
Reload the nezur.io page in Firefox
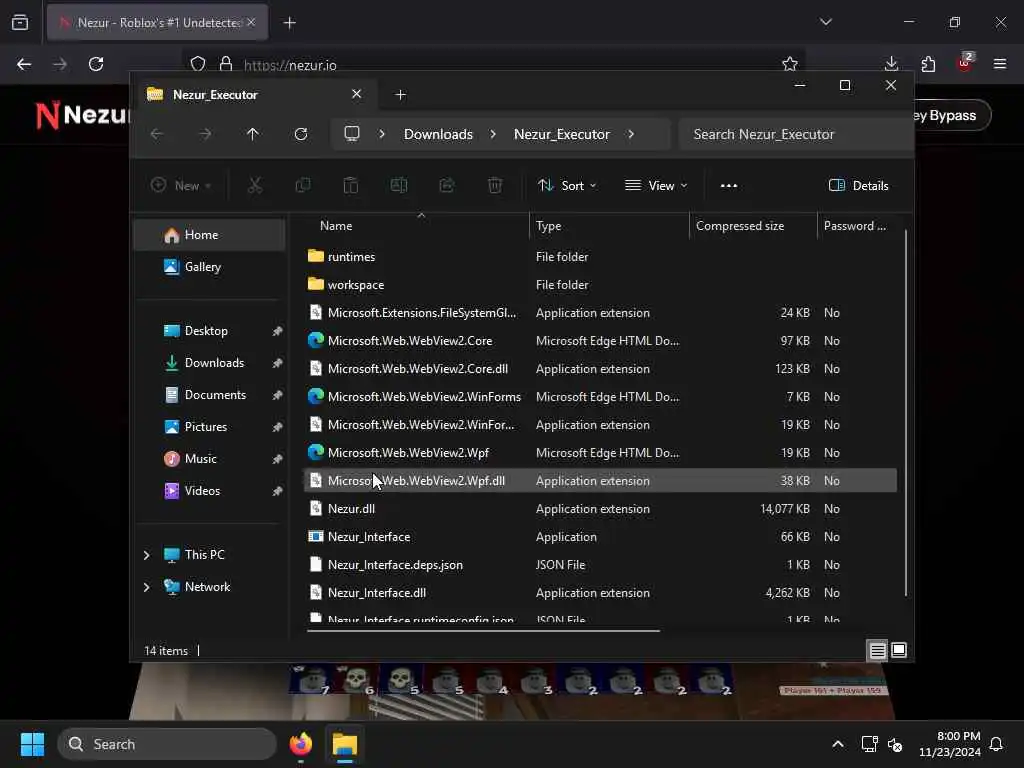(x=96, y=64)
